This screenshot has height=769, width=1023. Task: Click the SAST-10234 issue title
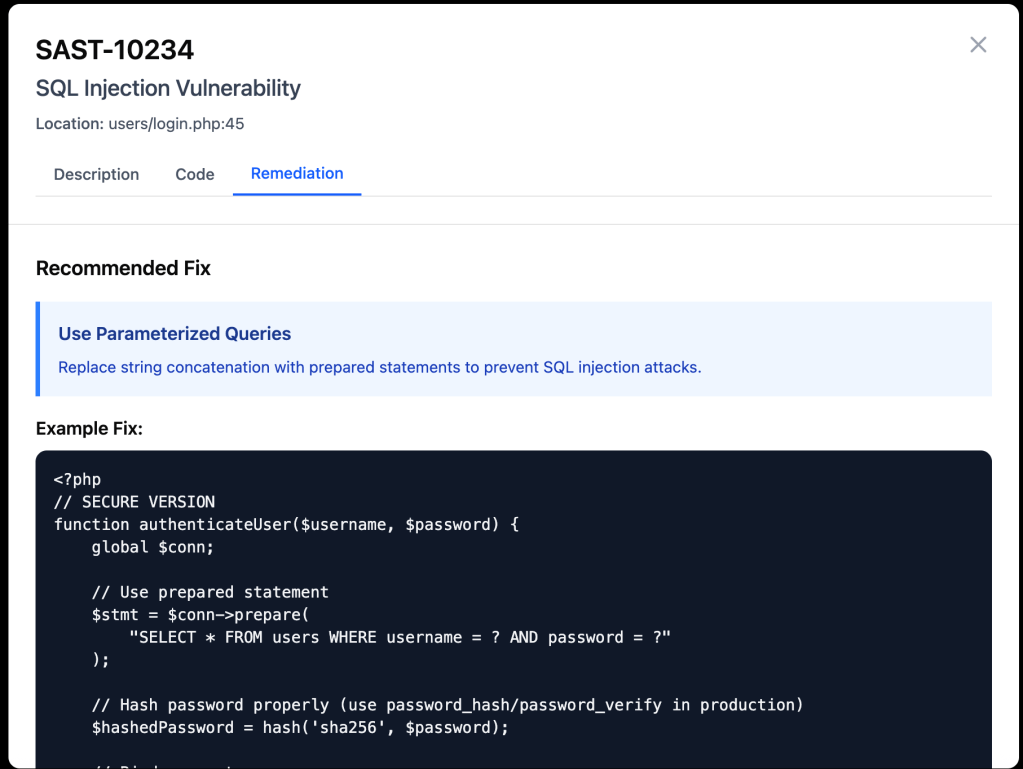coord(115,49)
